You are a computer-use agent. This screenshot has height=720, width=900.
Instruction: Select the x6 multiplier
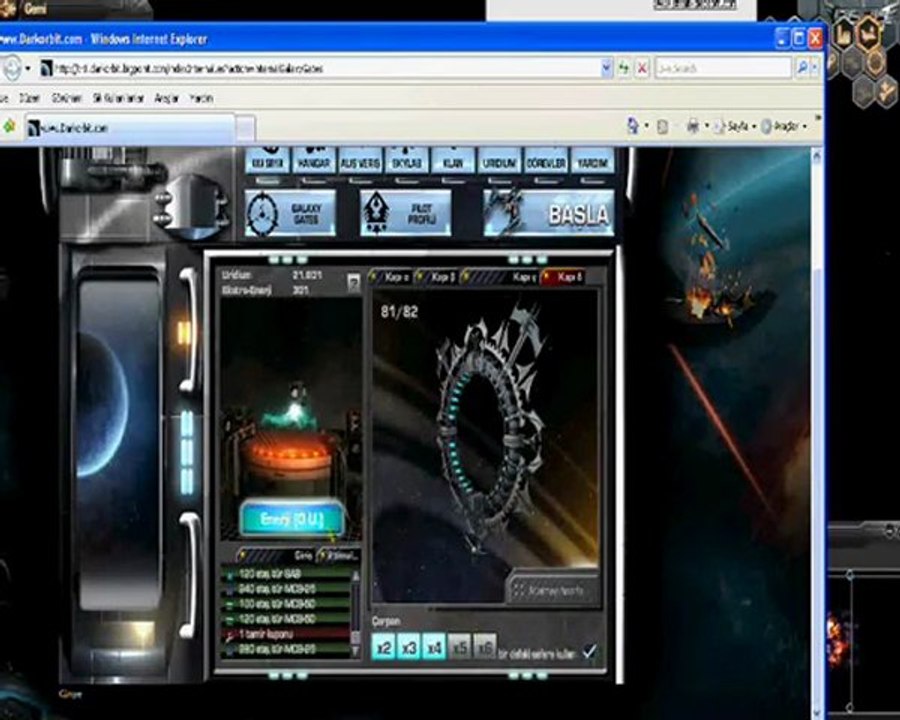coord(484,647)
